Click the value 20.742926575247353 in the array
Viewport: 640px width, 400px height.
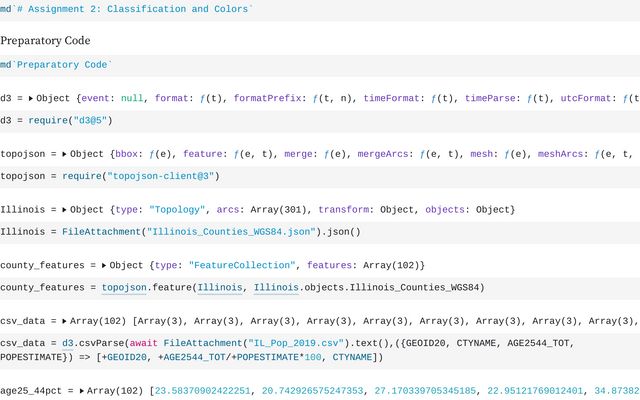[312, 391]
